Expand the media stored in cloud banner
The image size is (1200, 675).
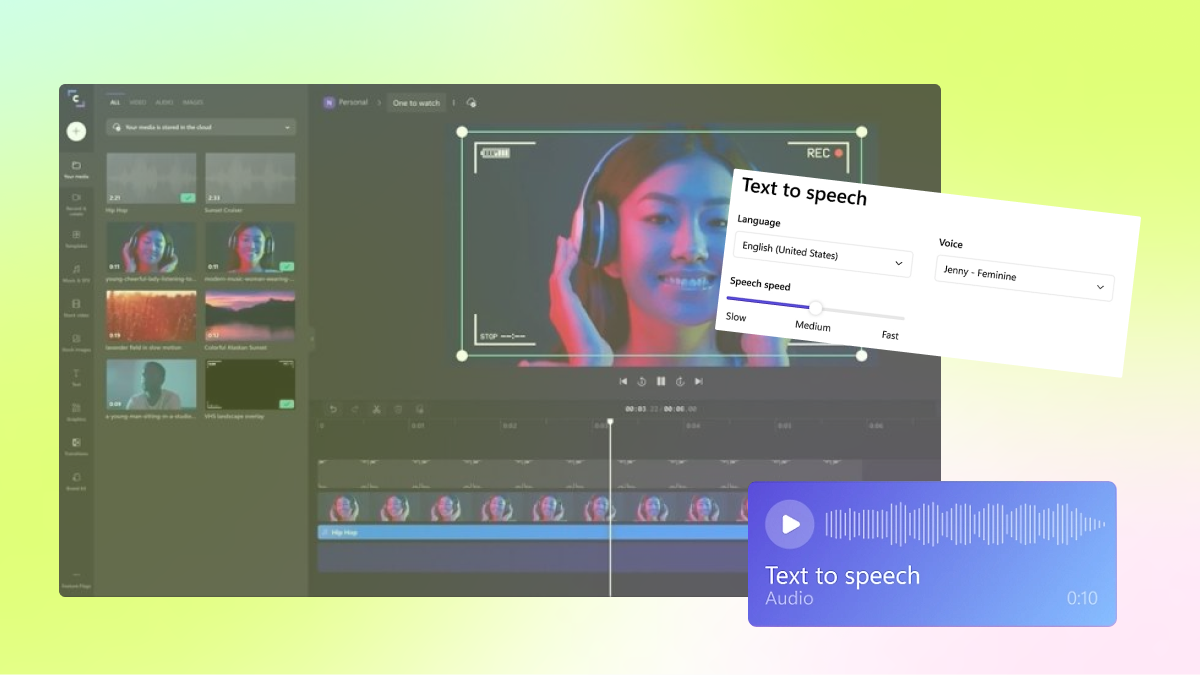click(201, 128)
